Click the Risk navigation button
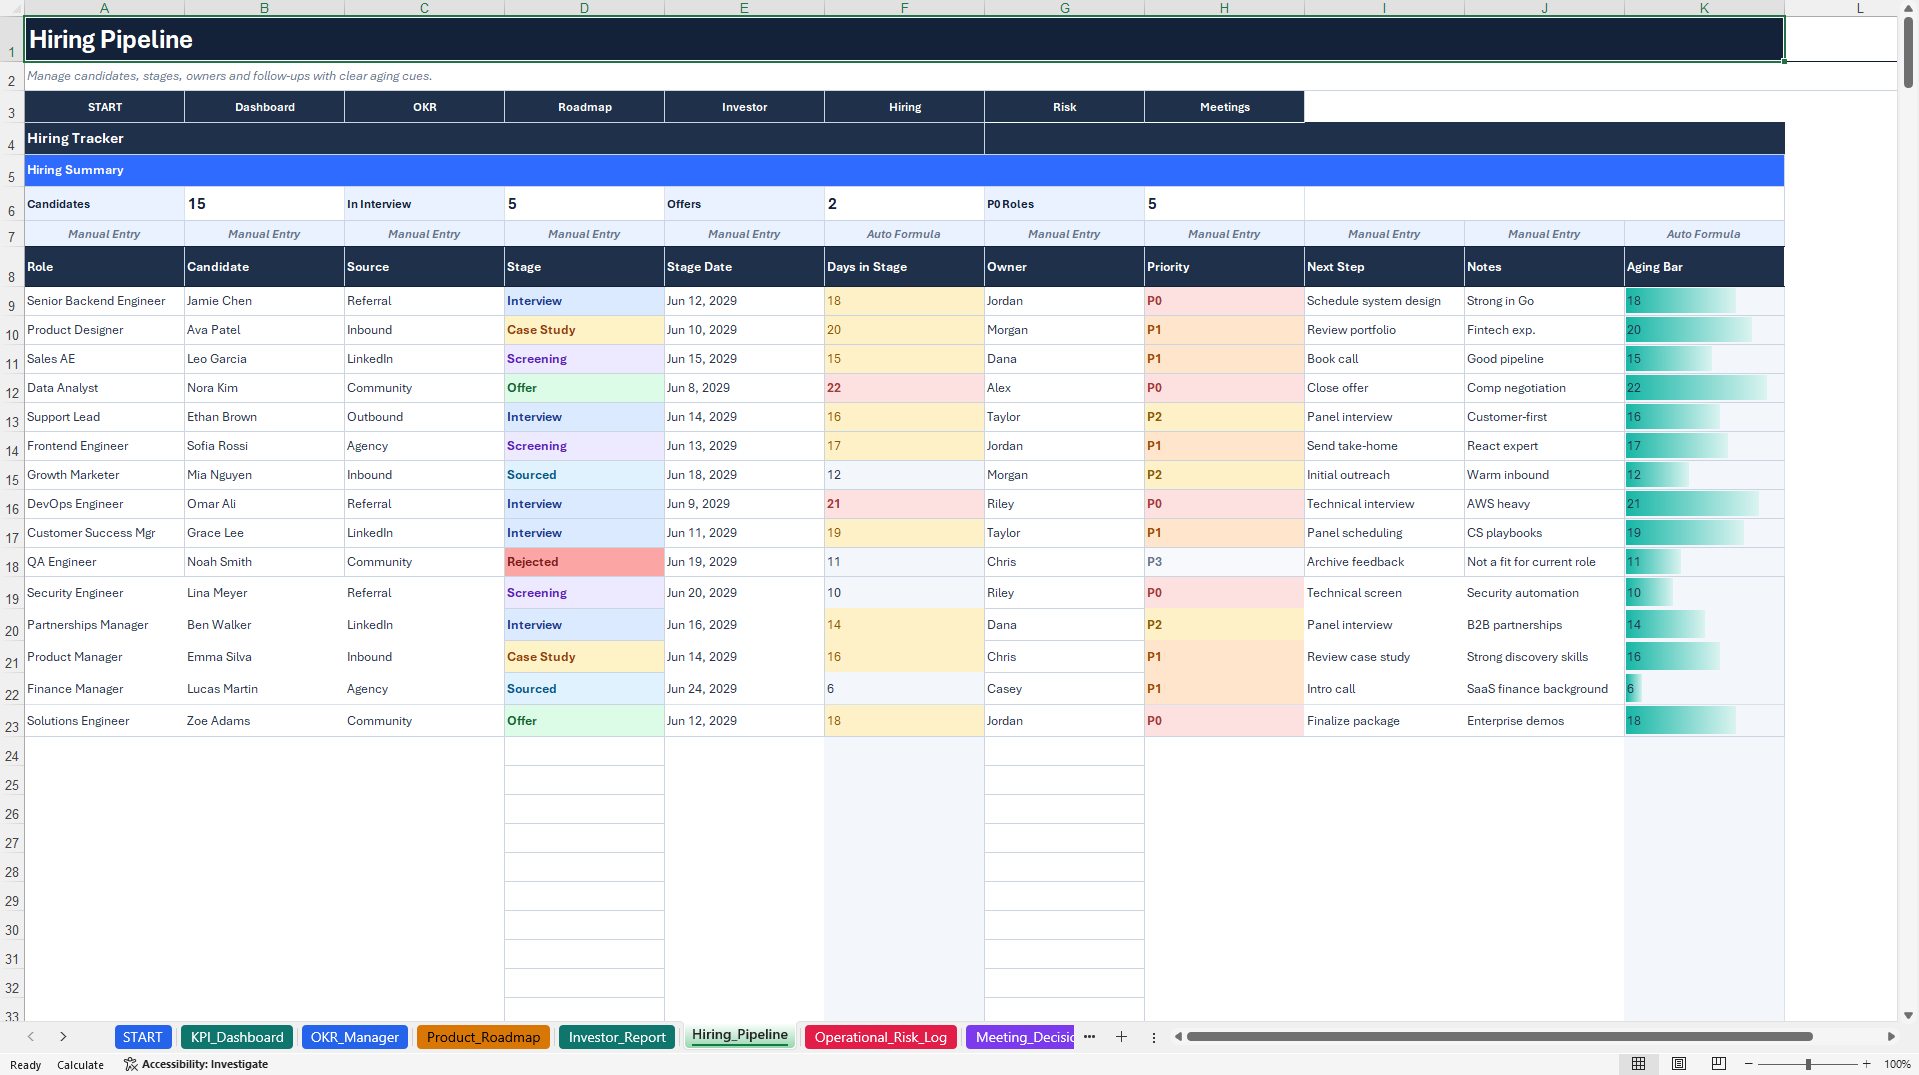Screen dimensions: 1919x1075 point(1065,107)
